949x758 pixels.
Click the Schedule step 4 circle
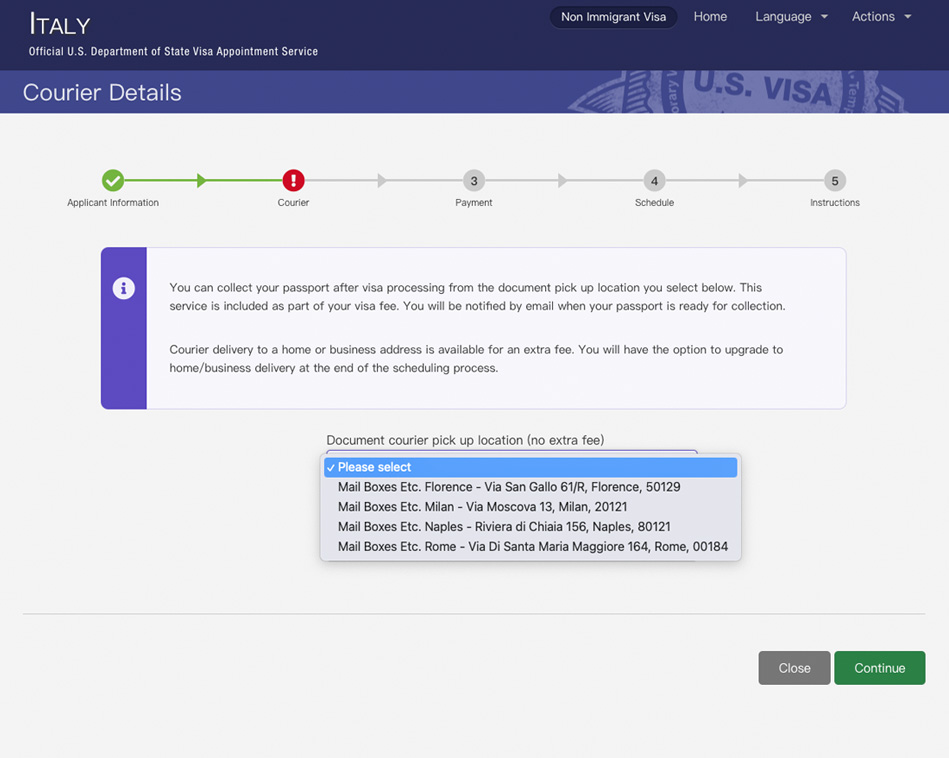click(654, 180)
